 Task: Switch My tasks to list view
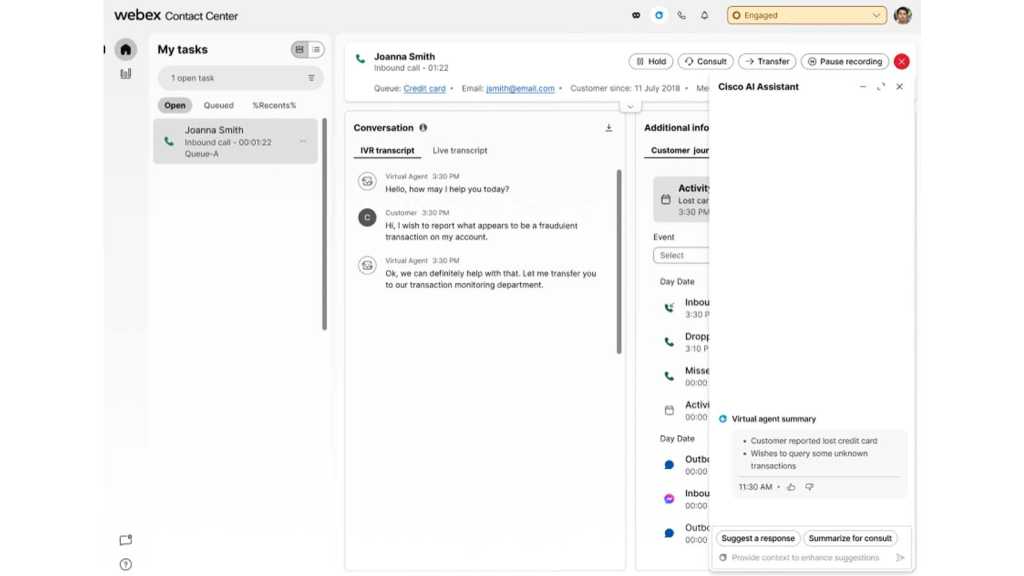tap(316, 50)
